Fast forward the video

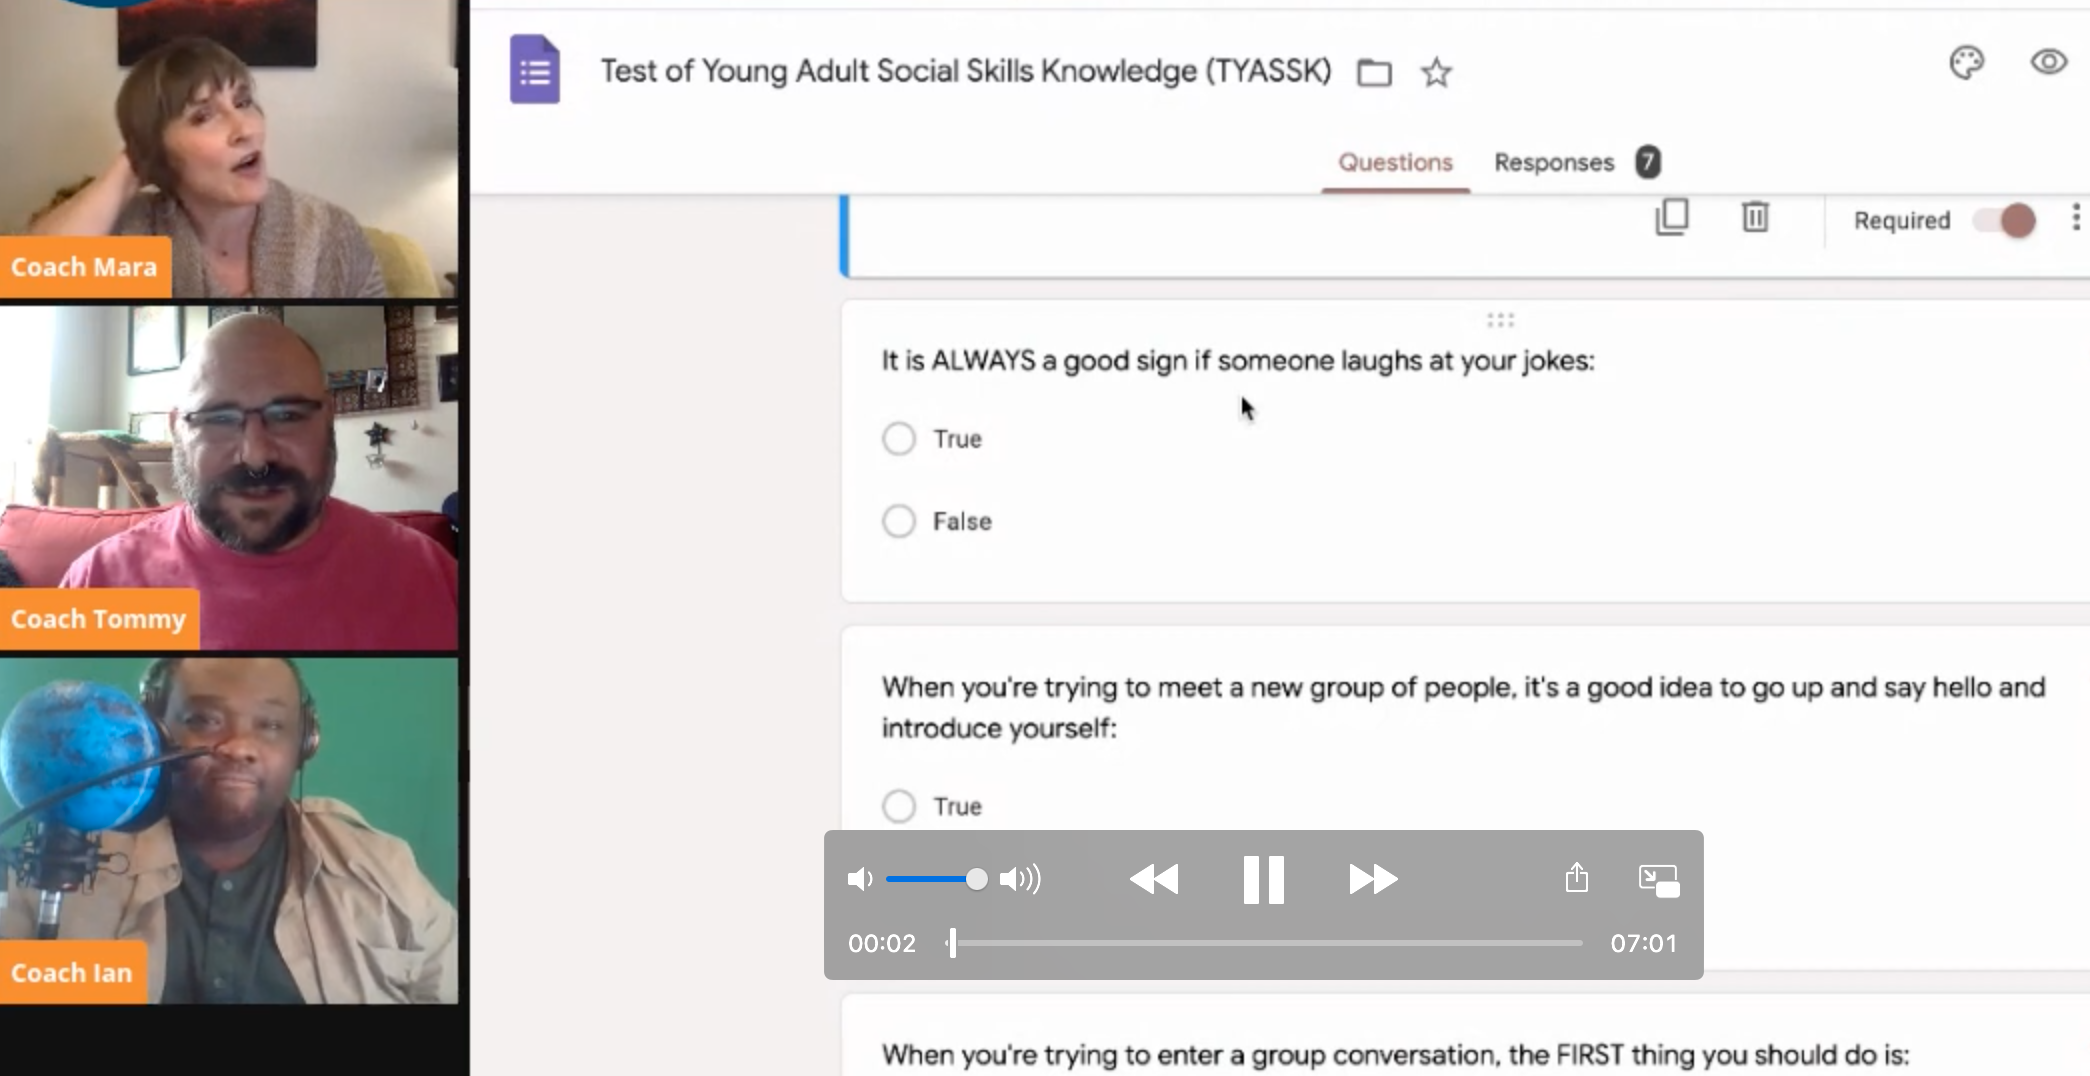tap(1372, 879)
